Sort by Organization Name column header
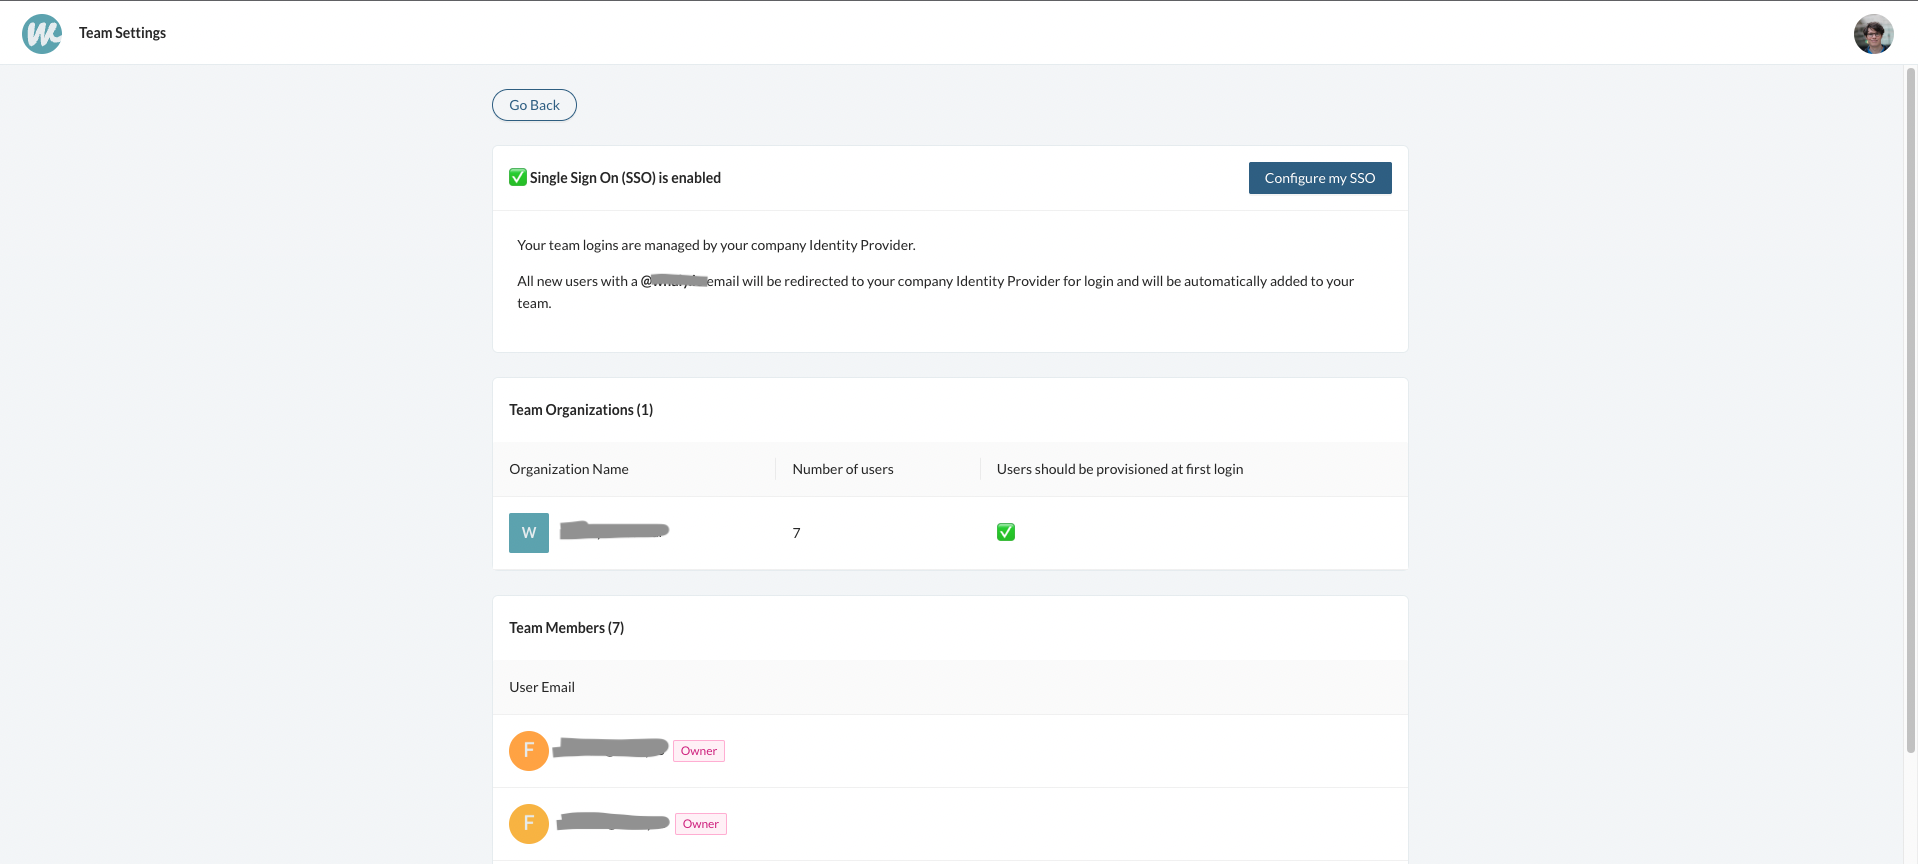This screenshot has width=1918, height=864. click(569, 469)
